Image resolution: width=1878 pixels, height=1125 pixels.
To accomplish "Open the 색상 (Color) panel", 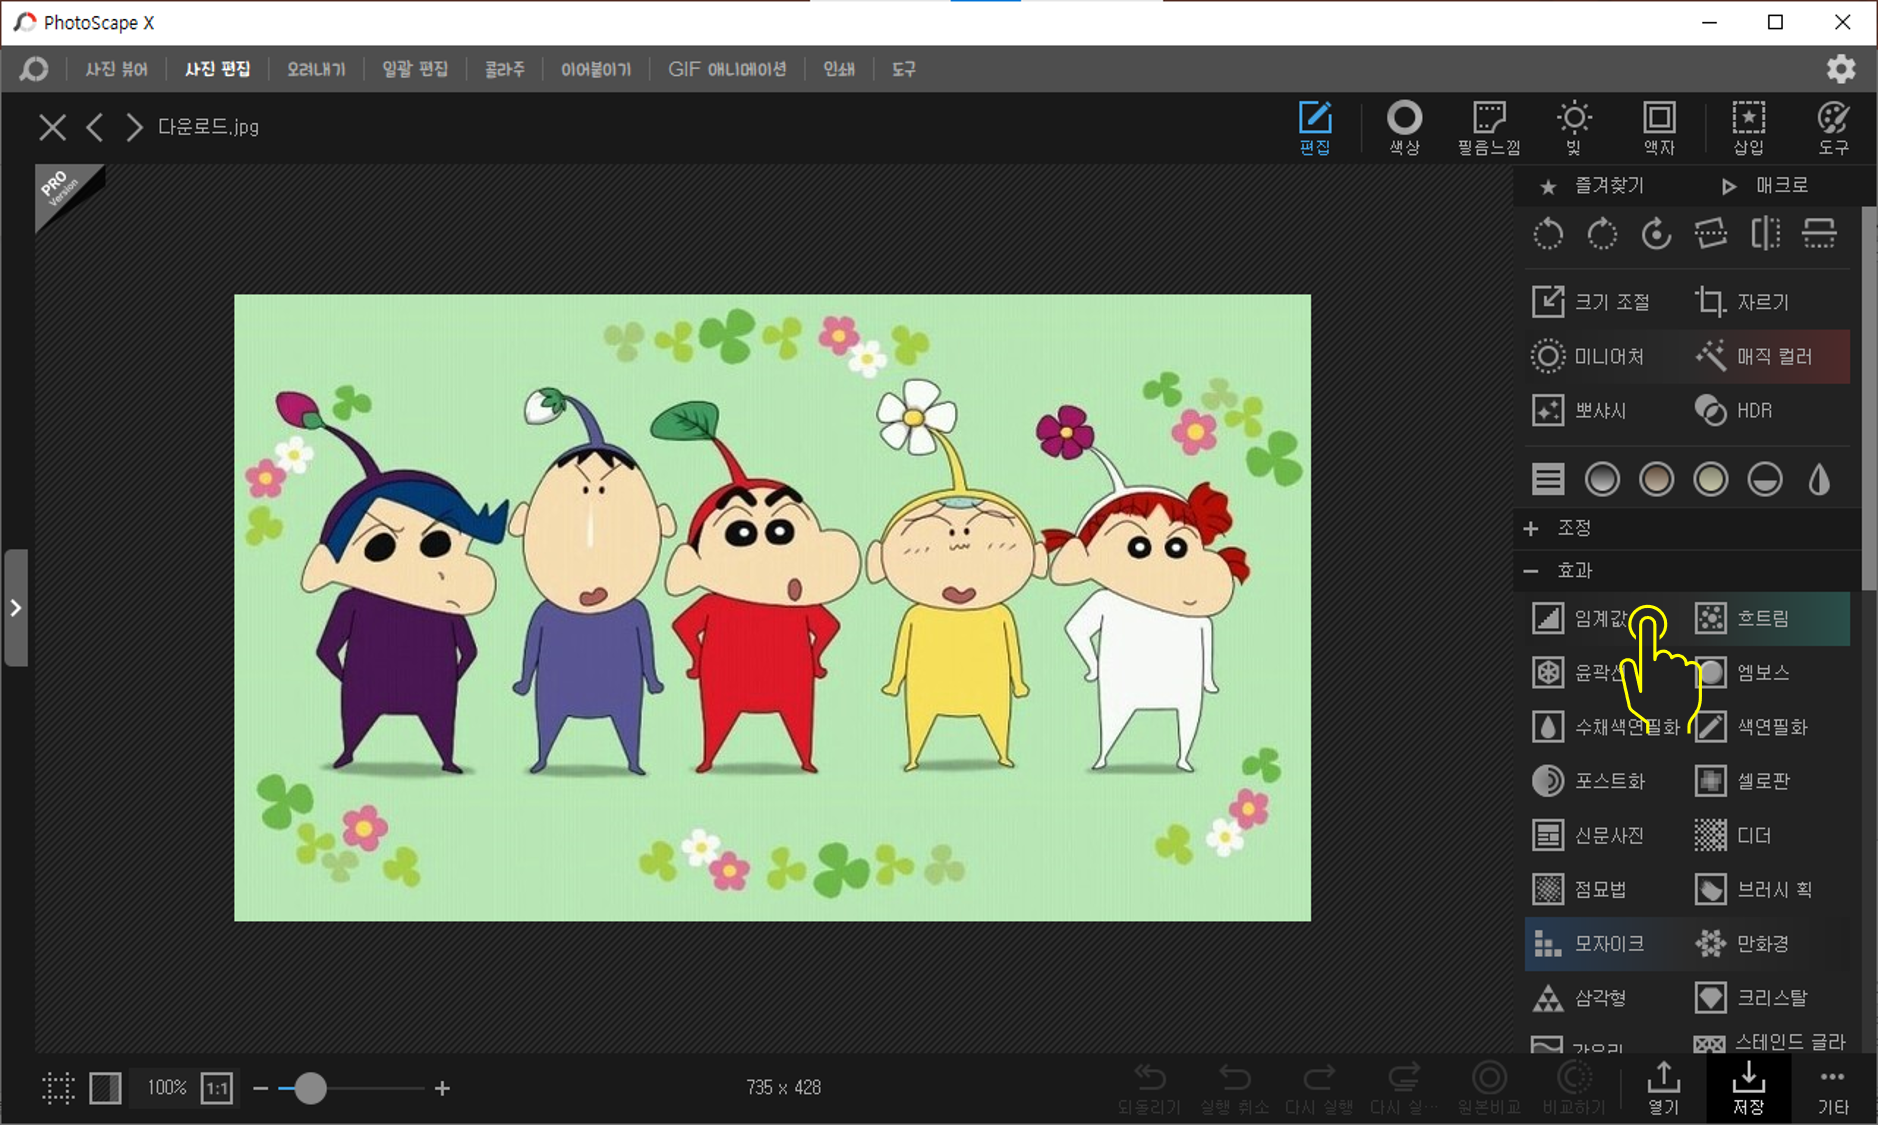I will pos(1404,128).
